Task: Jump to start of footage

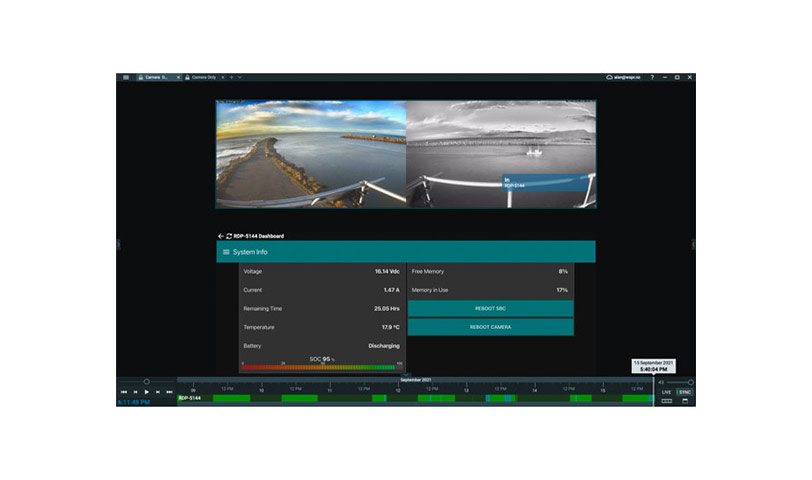Action: point(124,392)
